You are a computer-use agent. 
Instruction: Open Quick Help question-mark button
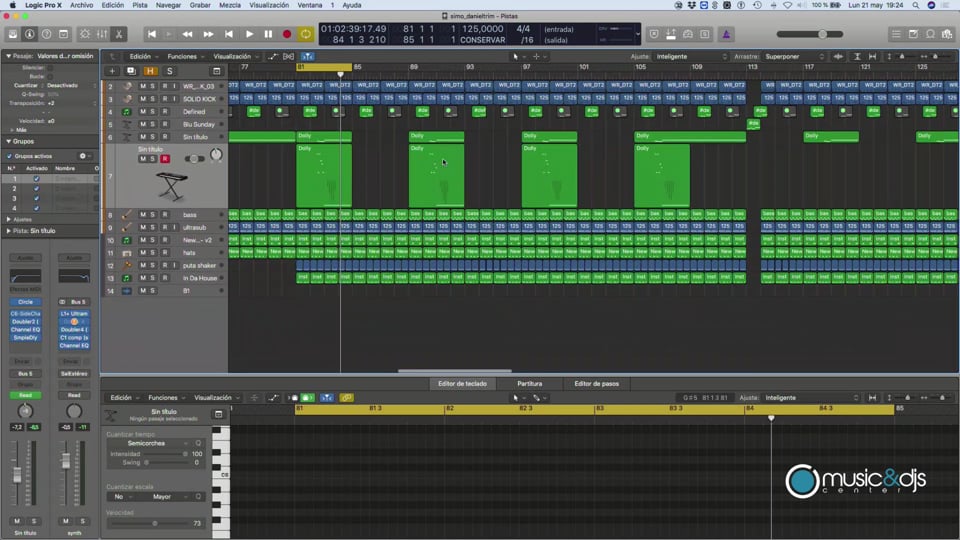point(47,34)
